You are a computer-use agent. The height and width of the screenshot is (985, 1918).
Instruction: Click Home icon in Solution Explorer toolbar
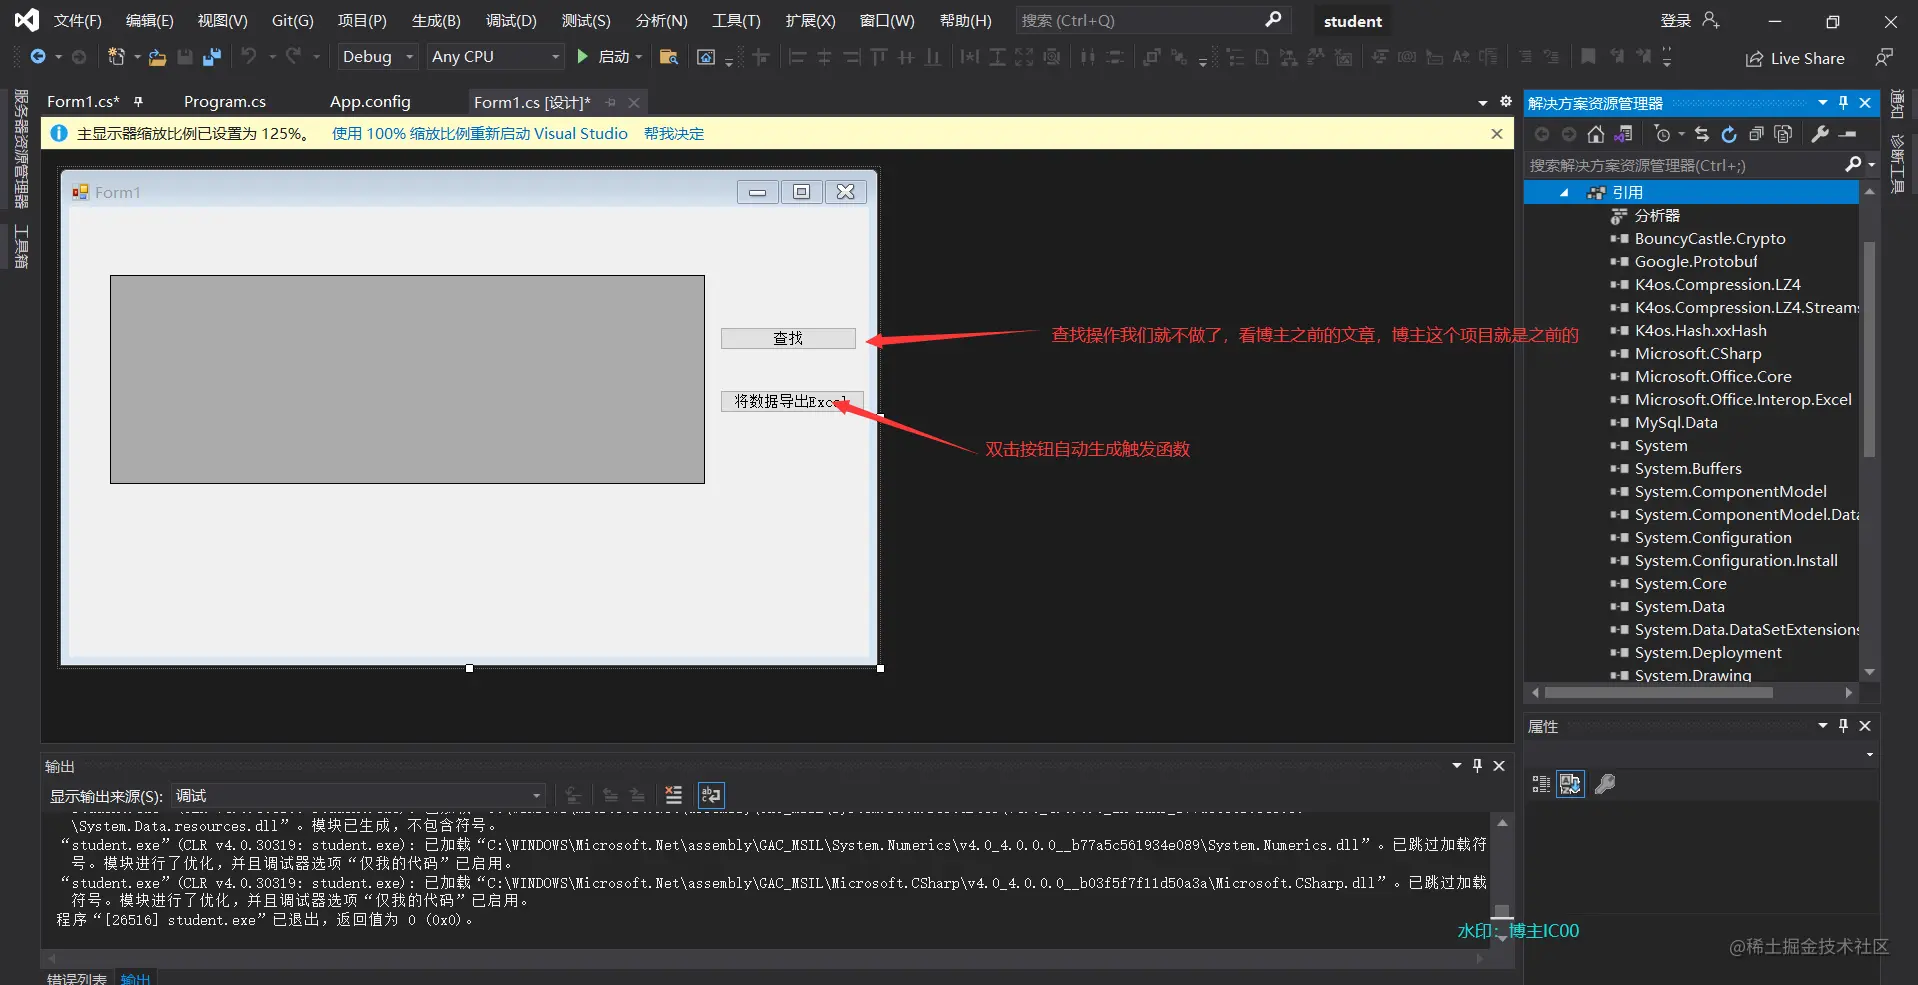1596,134
